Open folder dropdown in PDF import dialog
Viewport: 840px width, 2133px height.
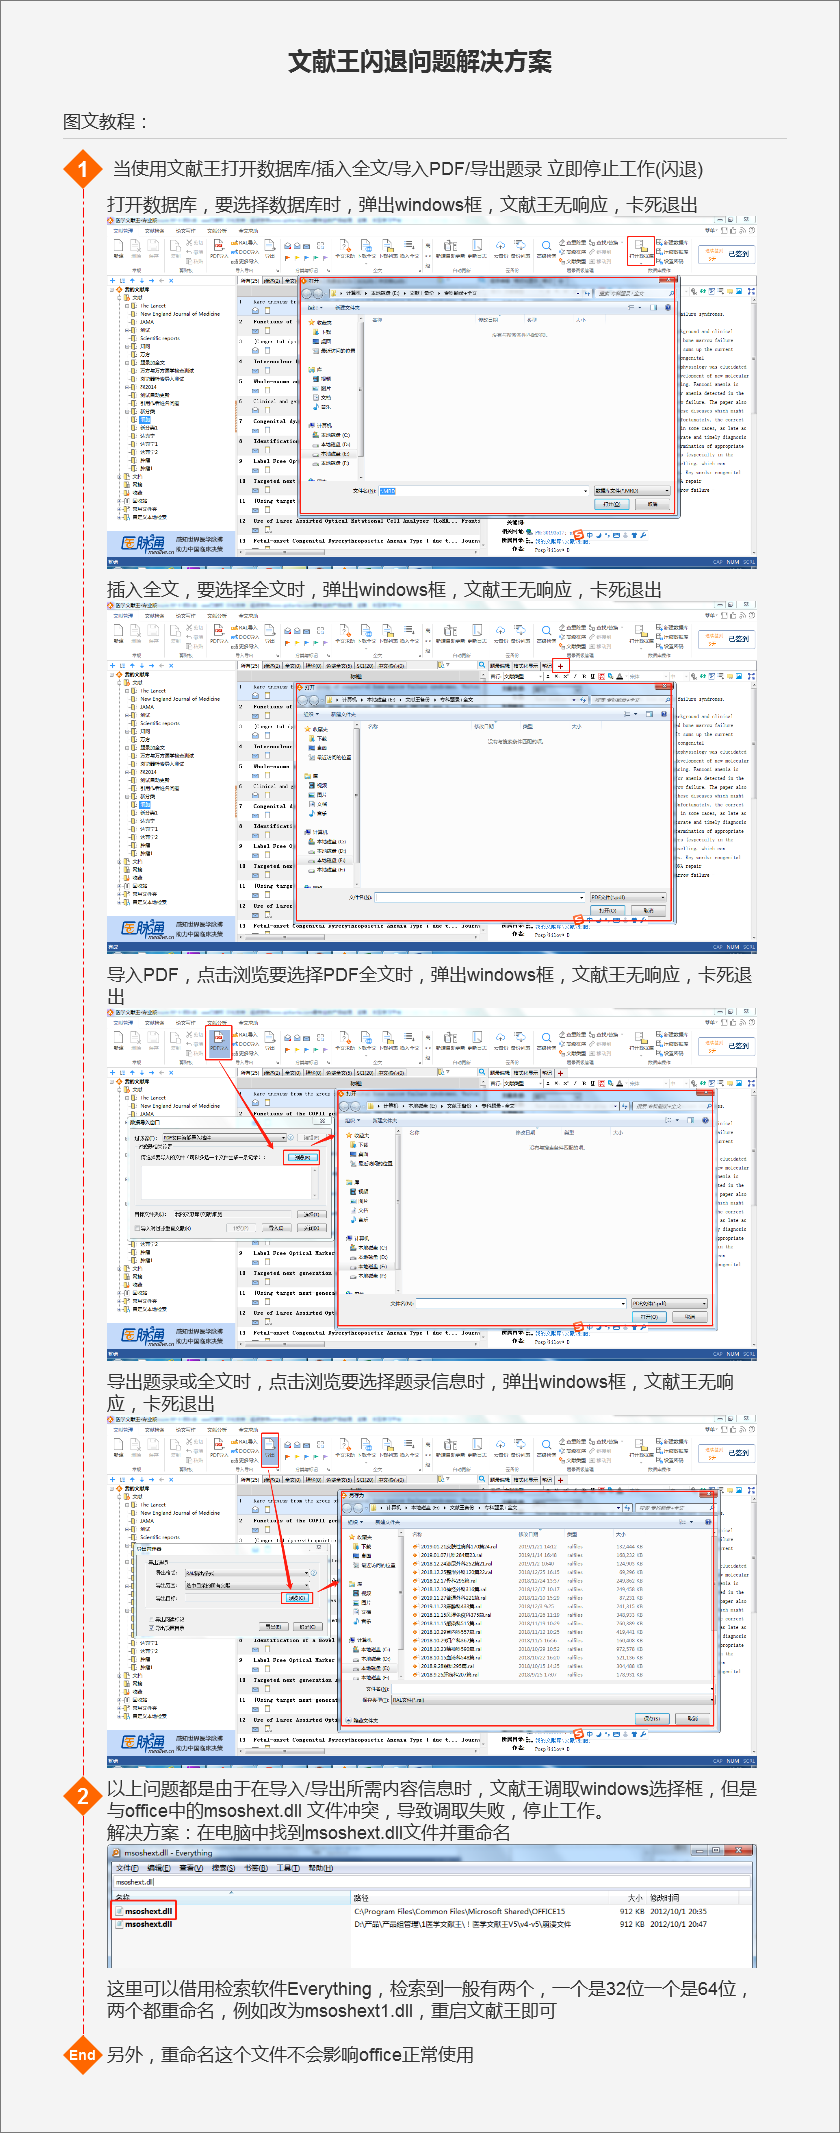tap(225, 1138)
